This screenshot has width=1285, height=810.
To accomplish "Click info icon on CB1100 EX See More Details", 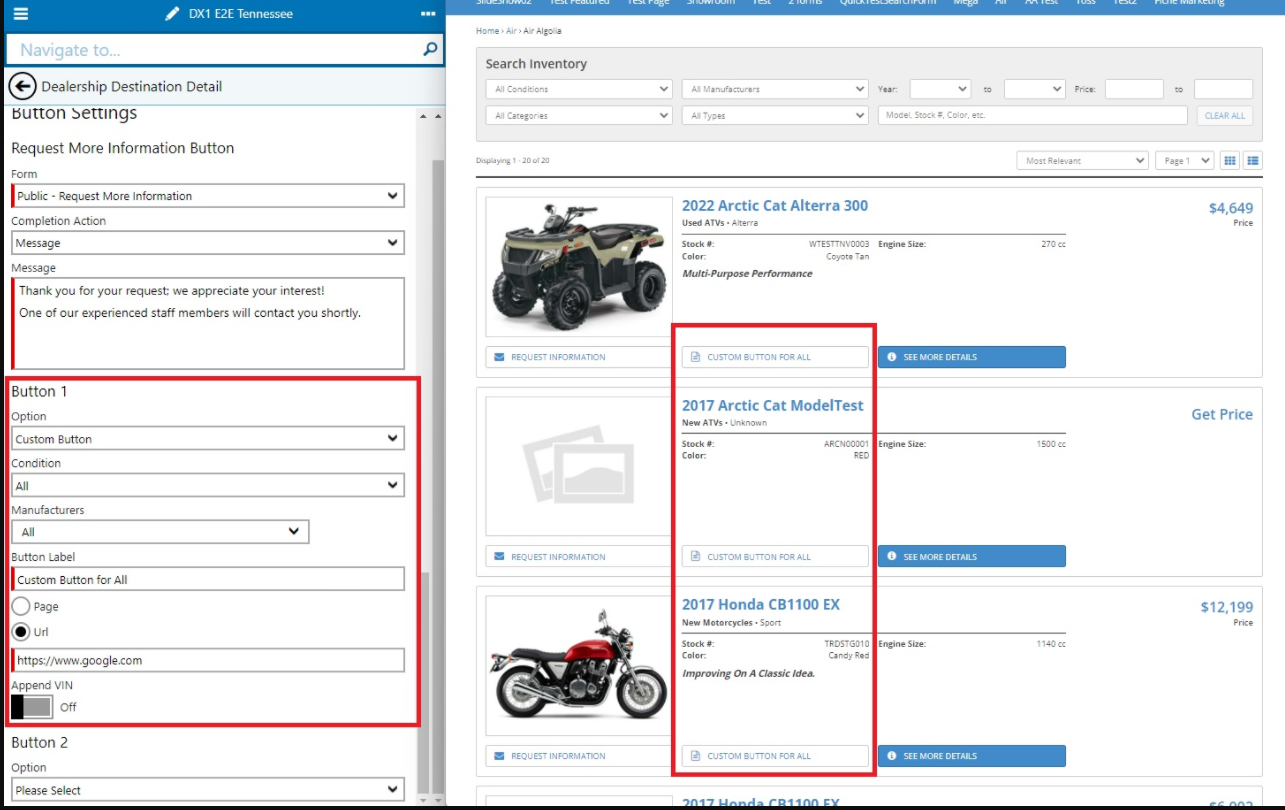I will (x=892, y=756).
